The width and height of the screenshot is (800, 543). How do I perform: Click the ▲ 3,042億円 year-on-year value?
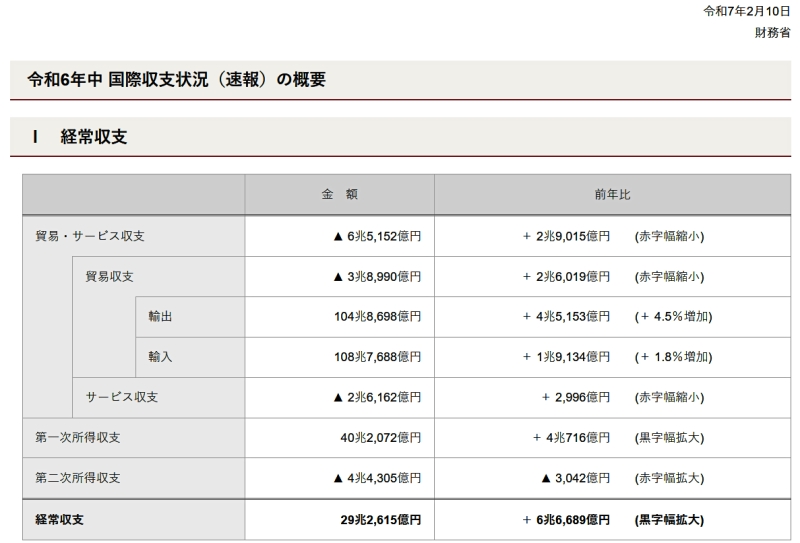(x=575, y=478)
